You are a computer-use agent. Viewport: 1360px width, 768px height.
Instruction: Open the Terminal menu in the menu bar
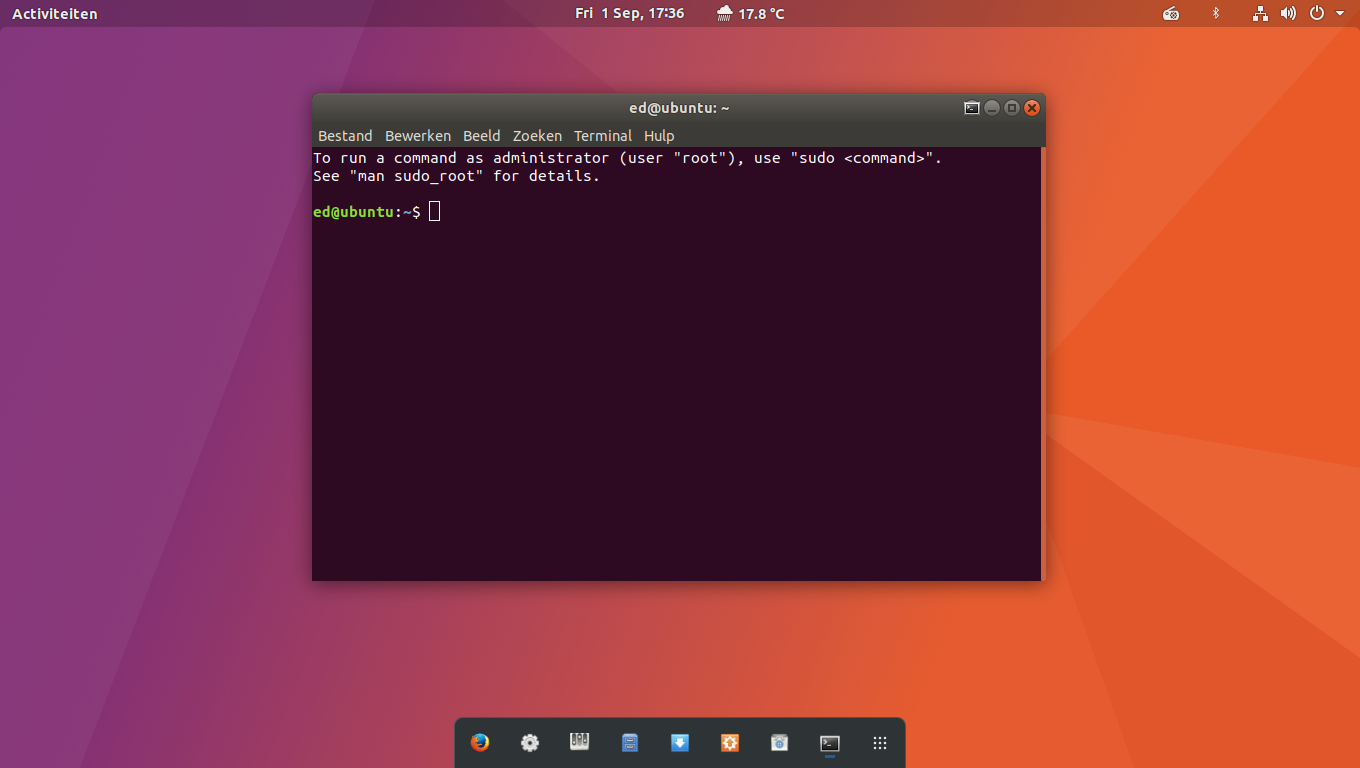pyautogui.click(x=603, y=136)
